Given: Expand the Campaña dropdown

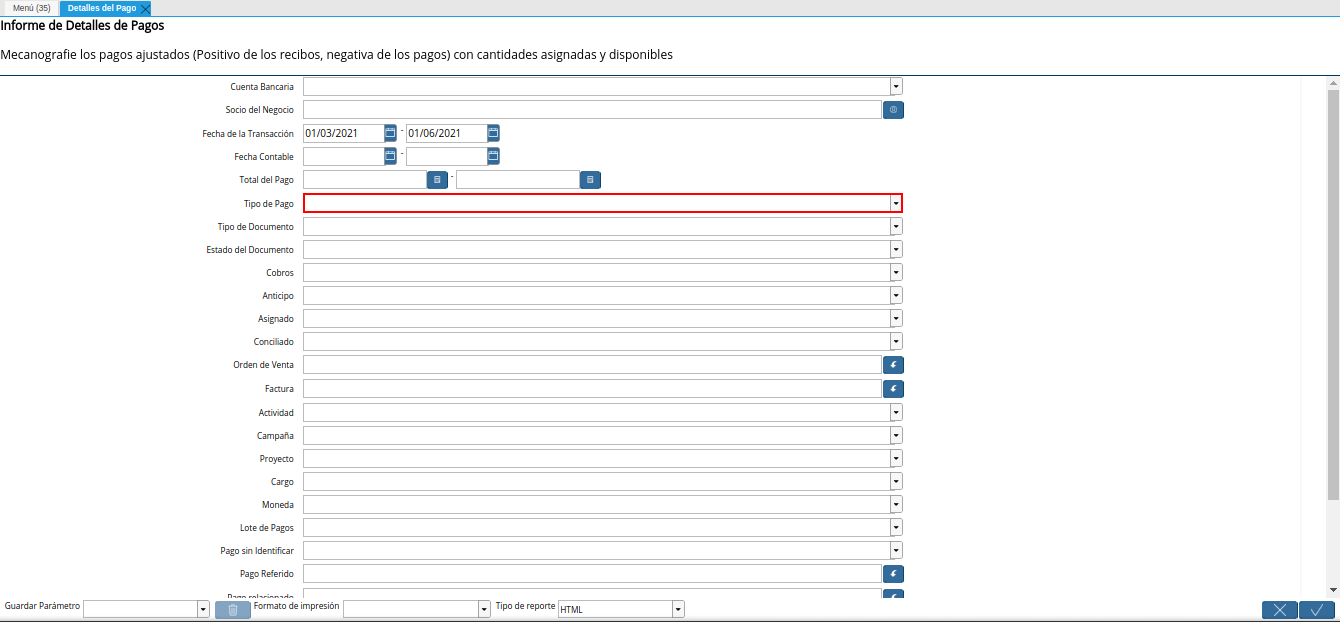Looking at the screenshot, I should (896, 436).
